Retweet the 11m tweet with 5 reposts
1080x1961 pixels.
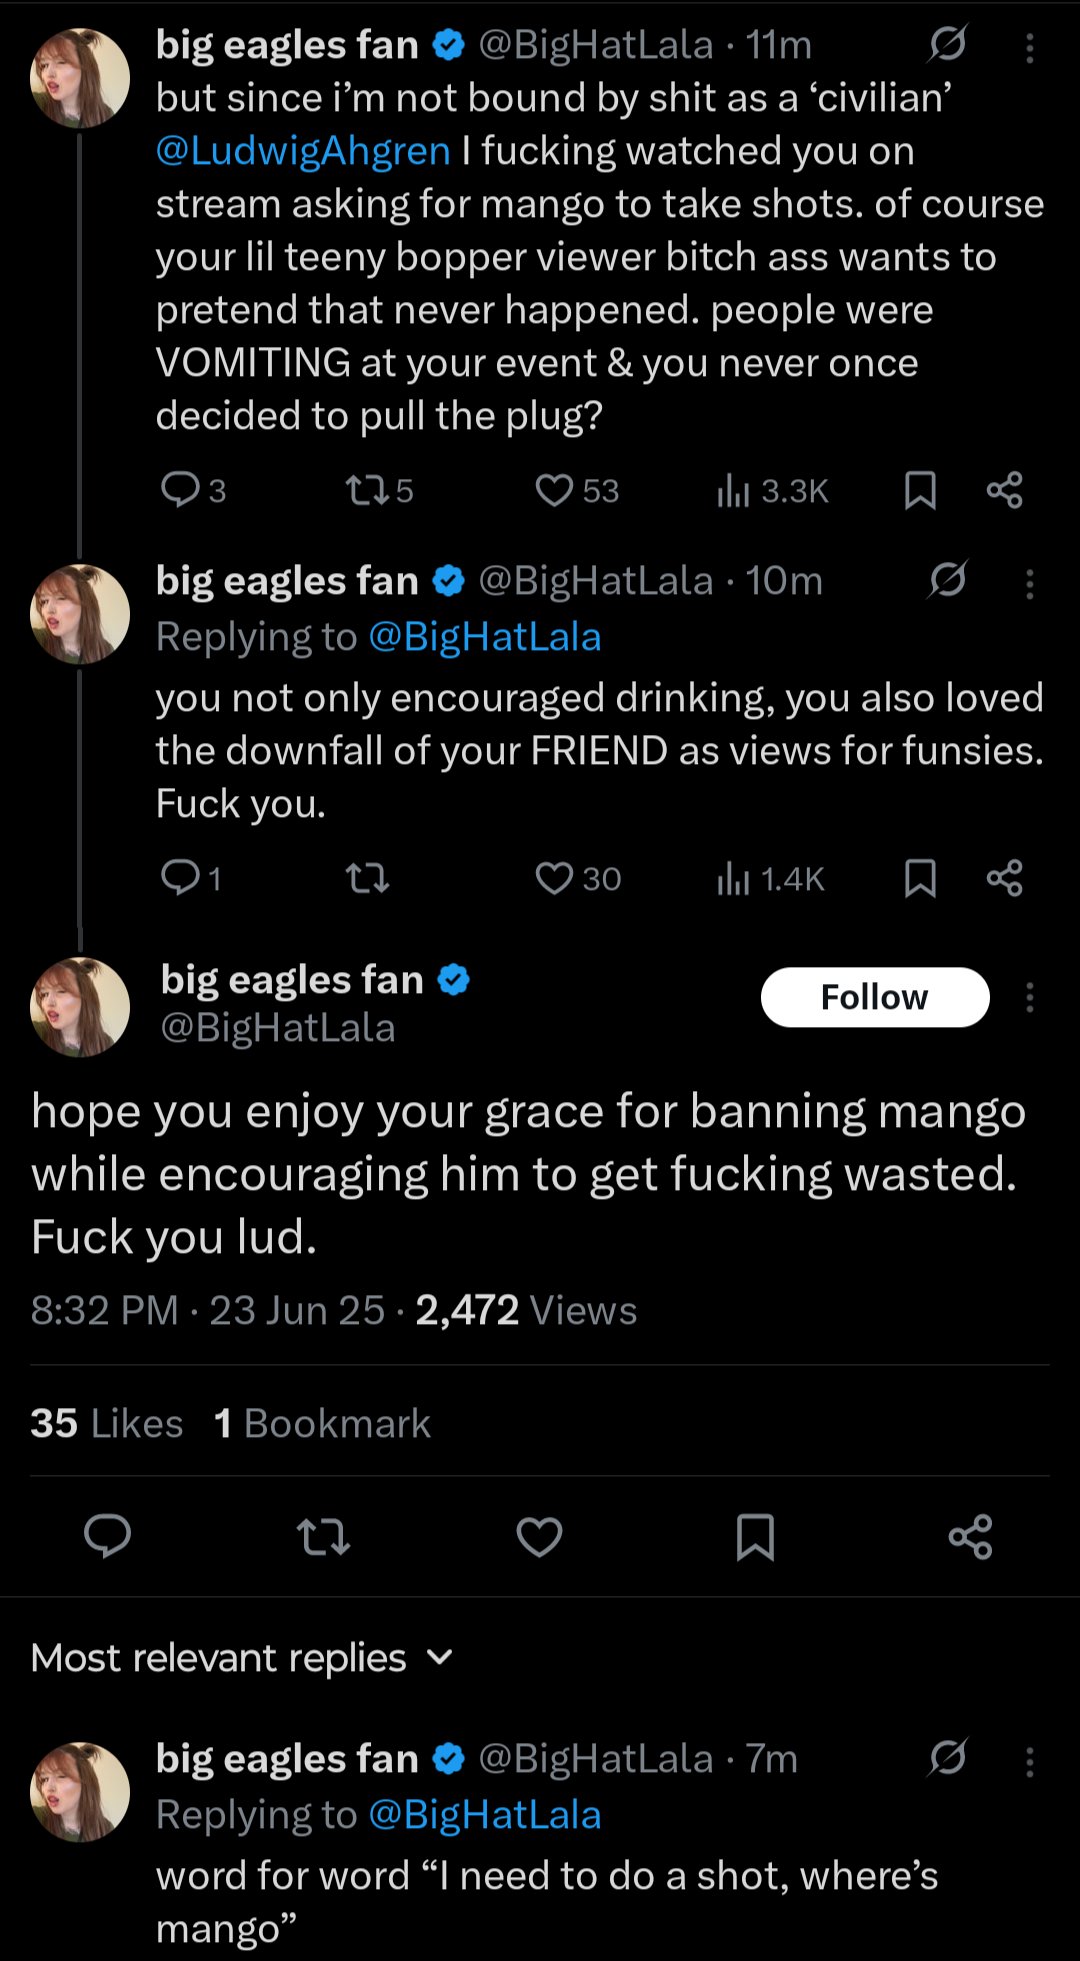pyautogui.click(x=378, y=490)
